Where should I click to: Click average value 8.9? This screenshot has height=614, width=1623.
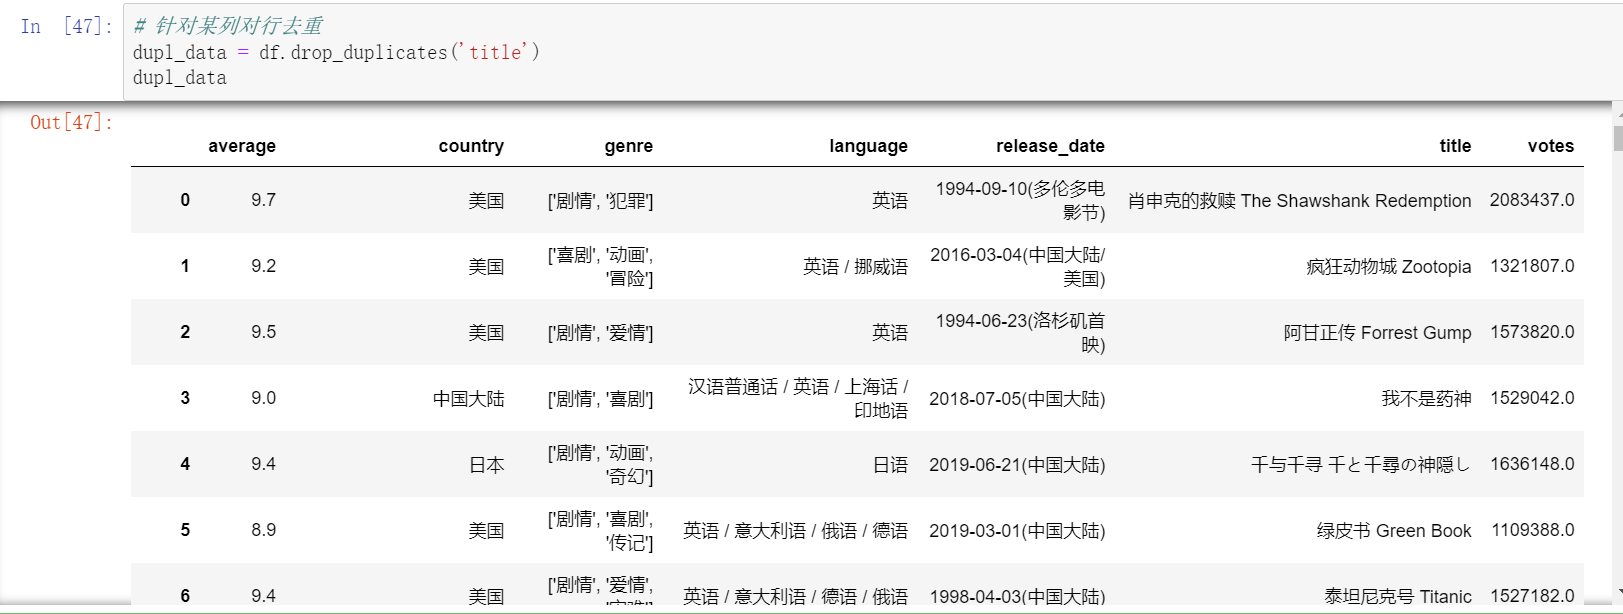point(264,530)
